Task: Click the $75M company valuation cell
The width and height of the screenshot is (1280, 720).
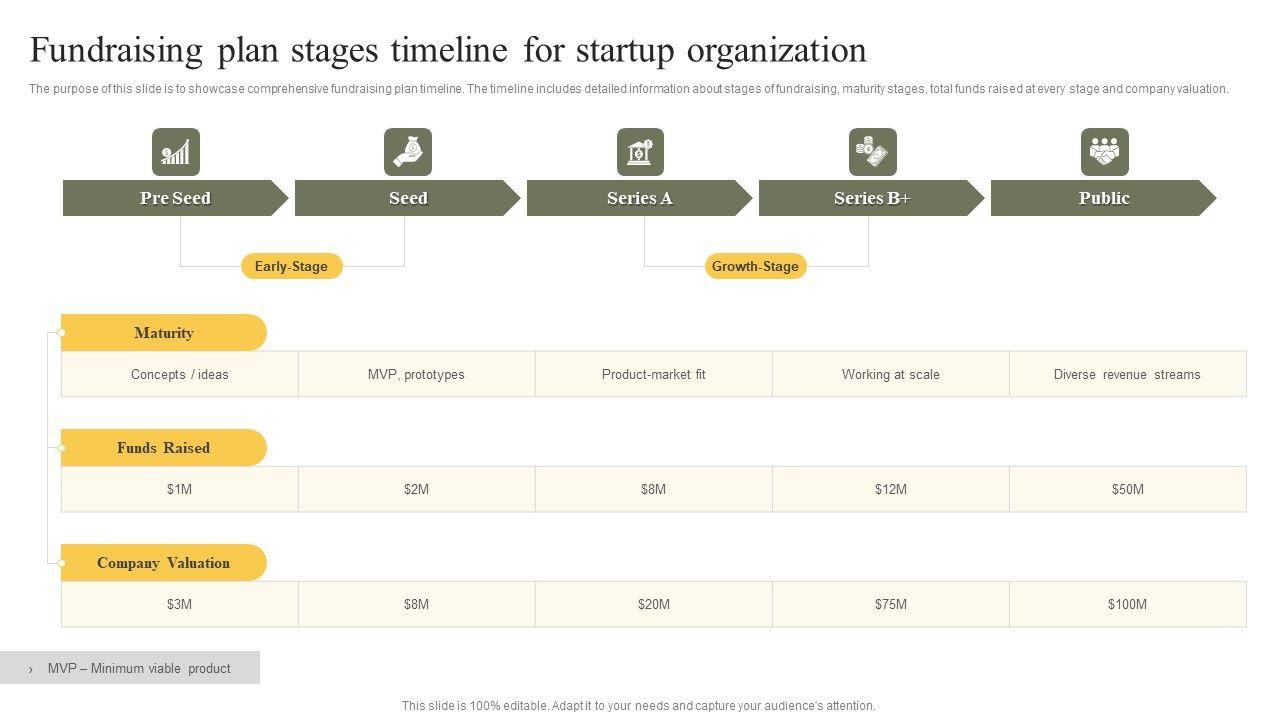Action: (890, 604)
